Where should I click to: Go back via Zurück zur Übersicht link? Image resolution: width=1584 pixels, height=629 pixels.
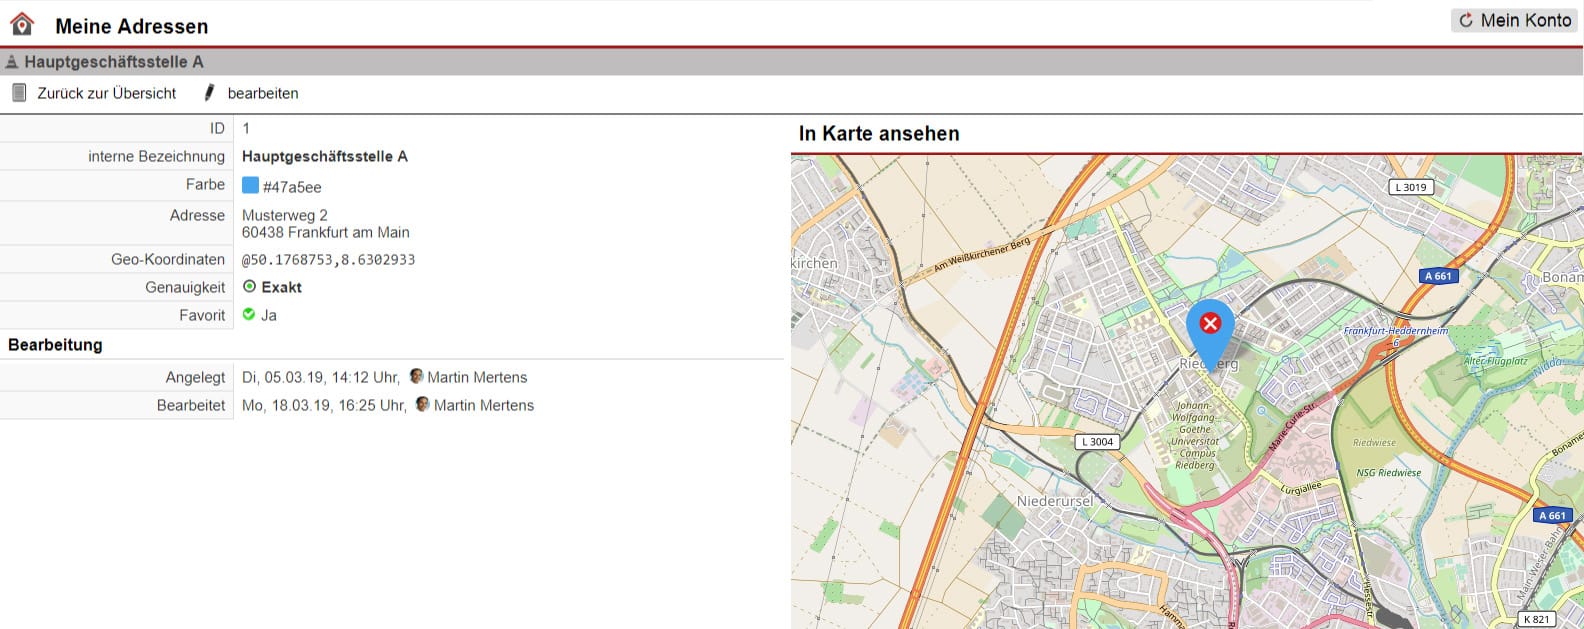click(106, 93)
